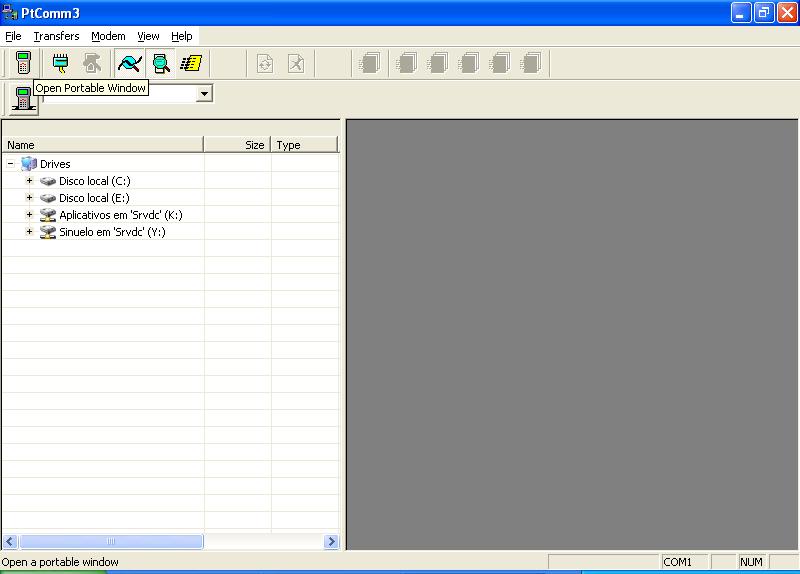
Task: Click the file list scrollbar left arrow
Action: point(10,541)
